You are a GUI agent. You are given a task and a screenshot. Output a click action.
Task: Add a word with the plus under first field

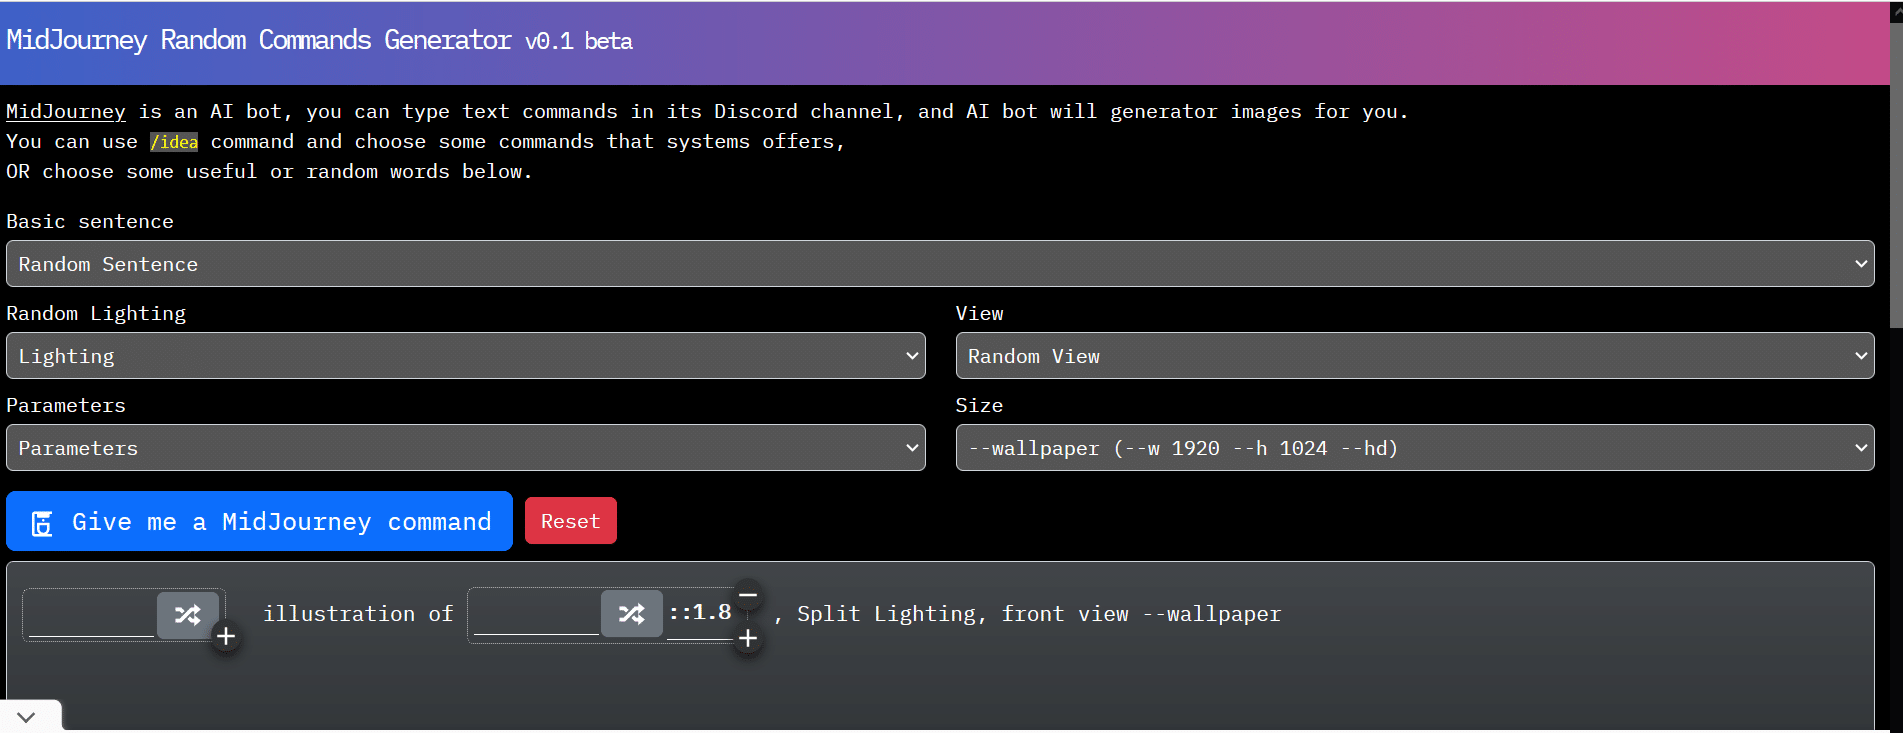coord(226,636)
